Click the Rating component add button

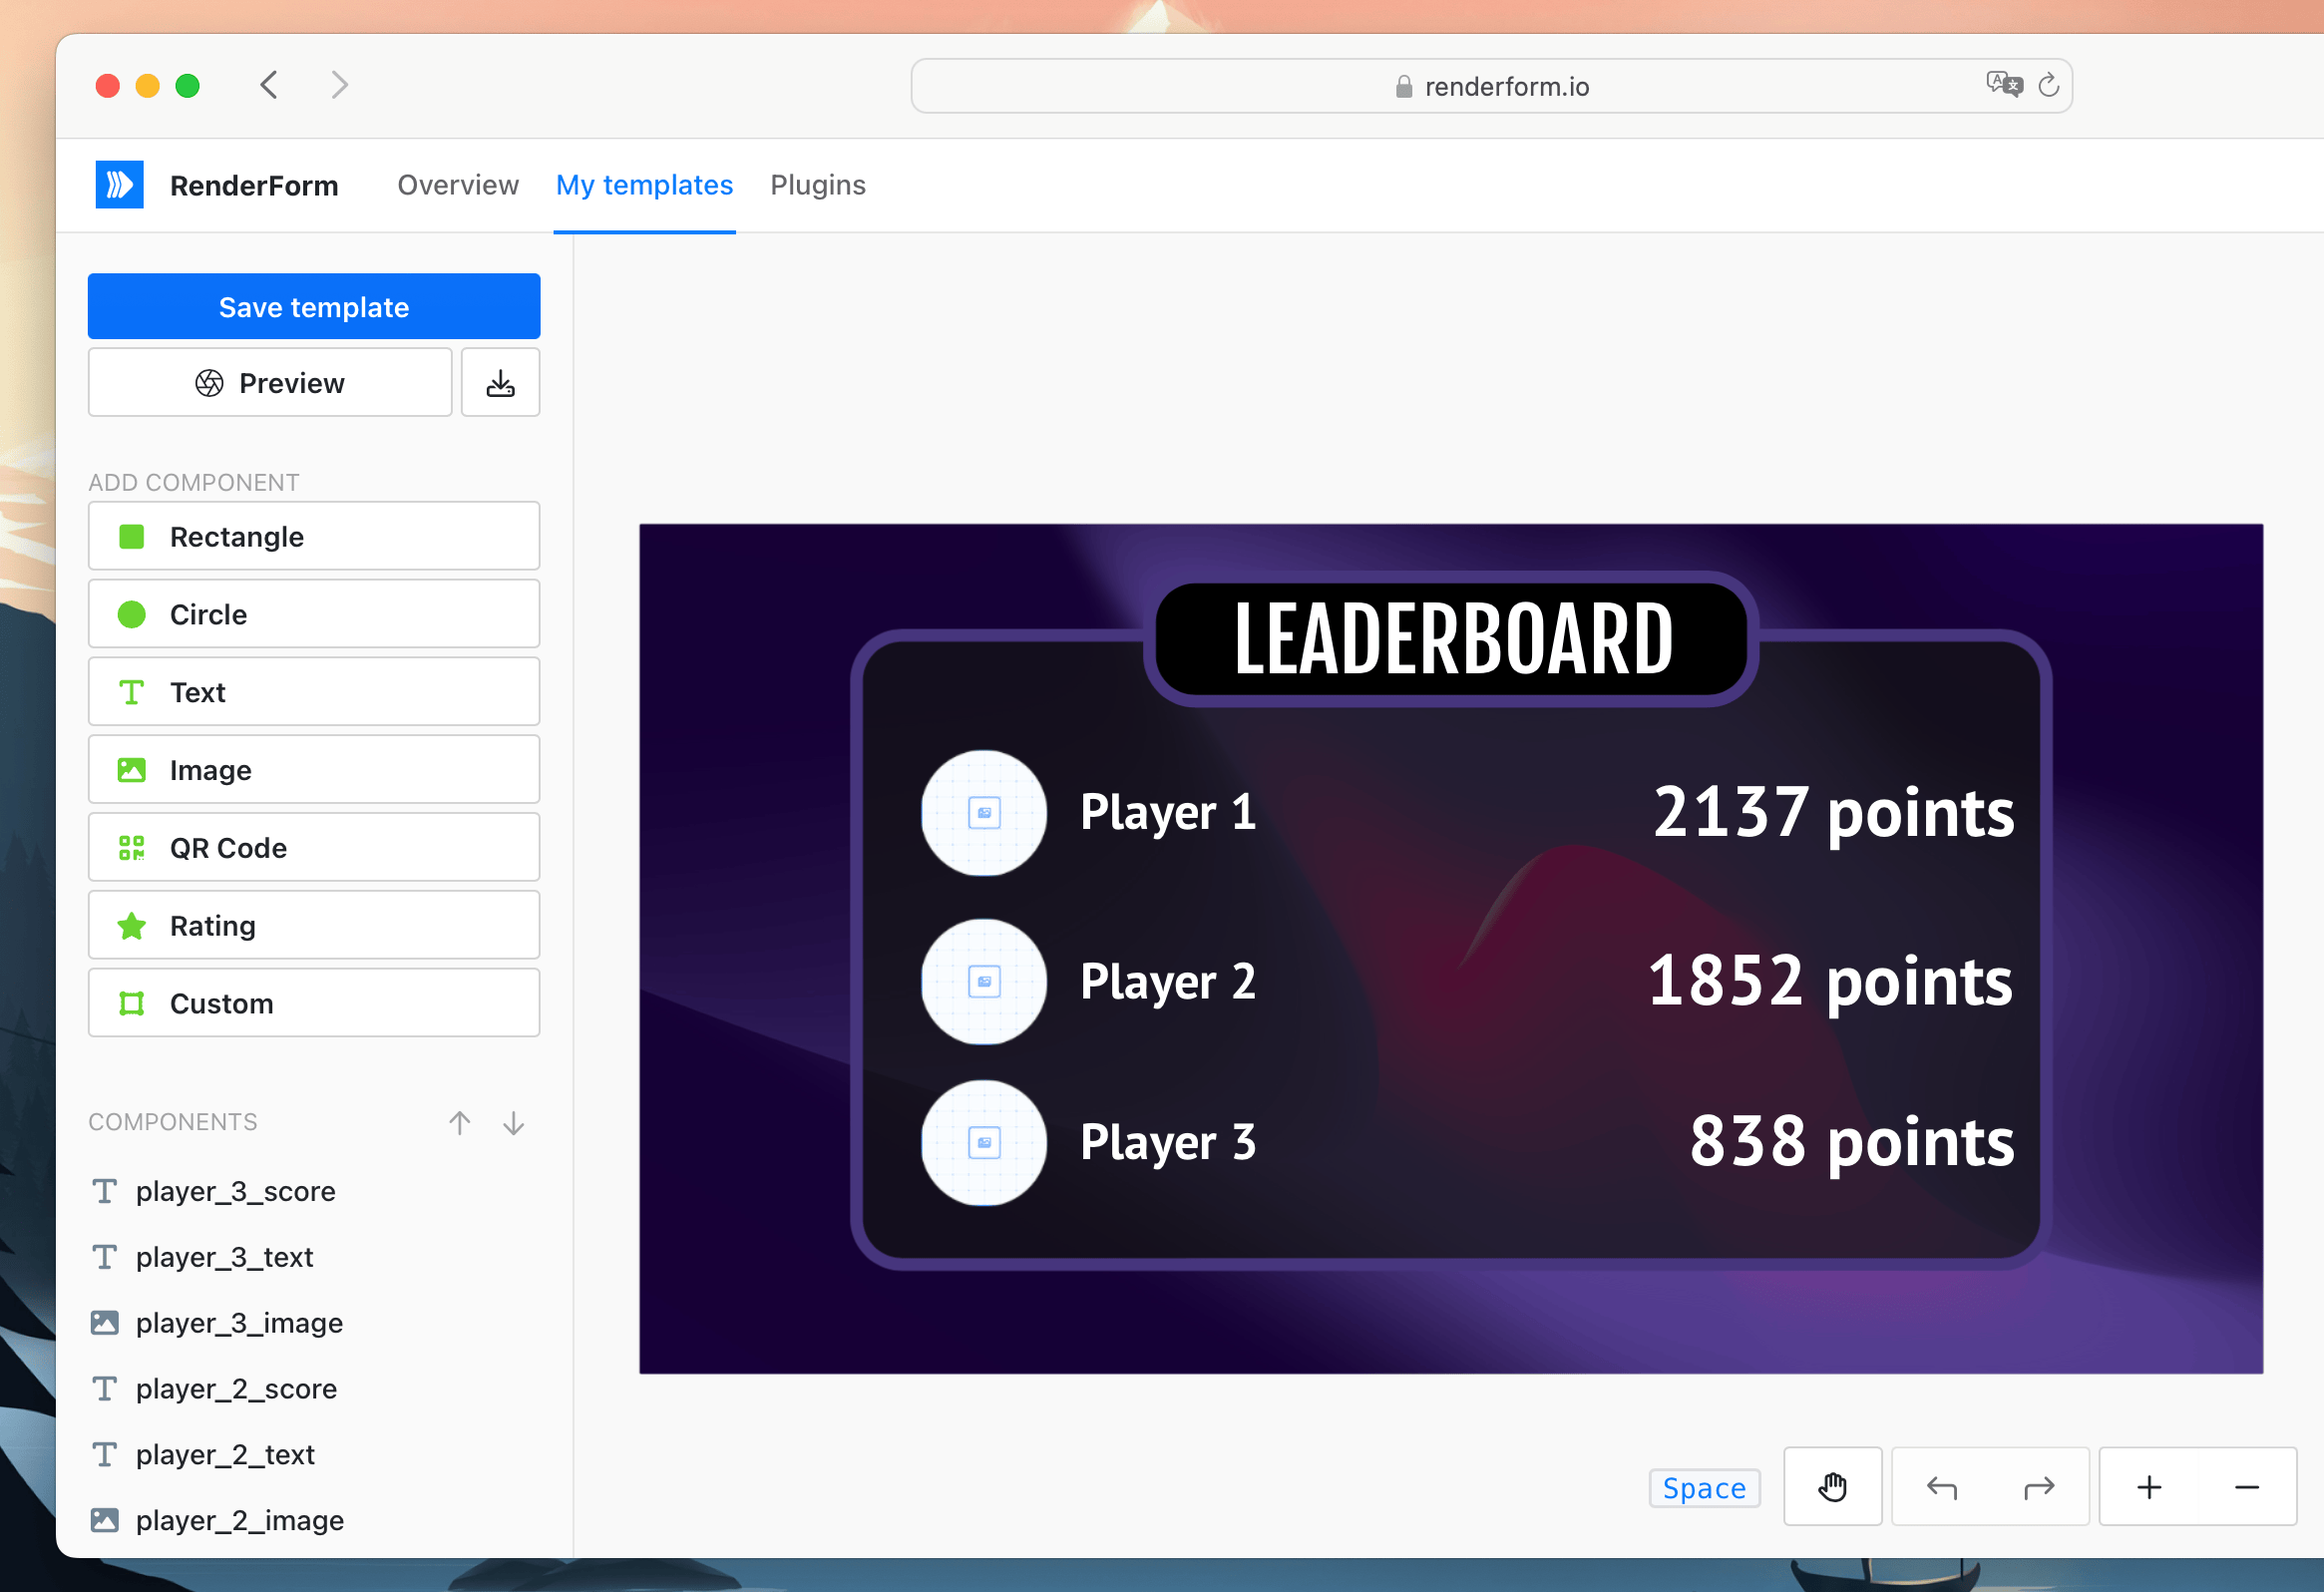tap(312, 926)
